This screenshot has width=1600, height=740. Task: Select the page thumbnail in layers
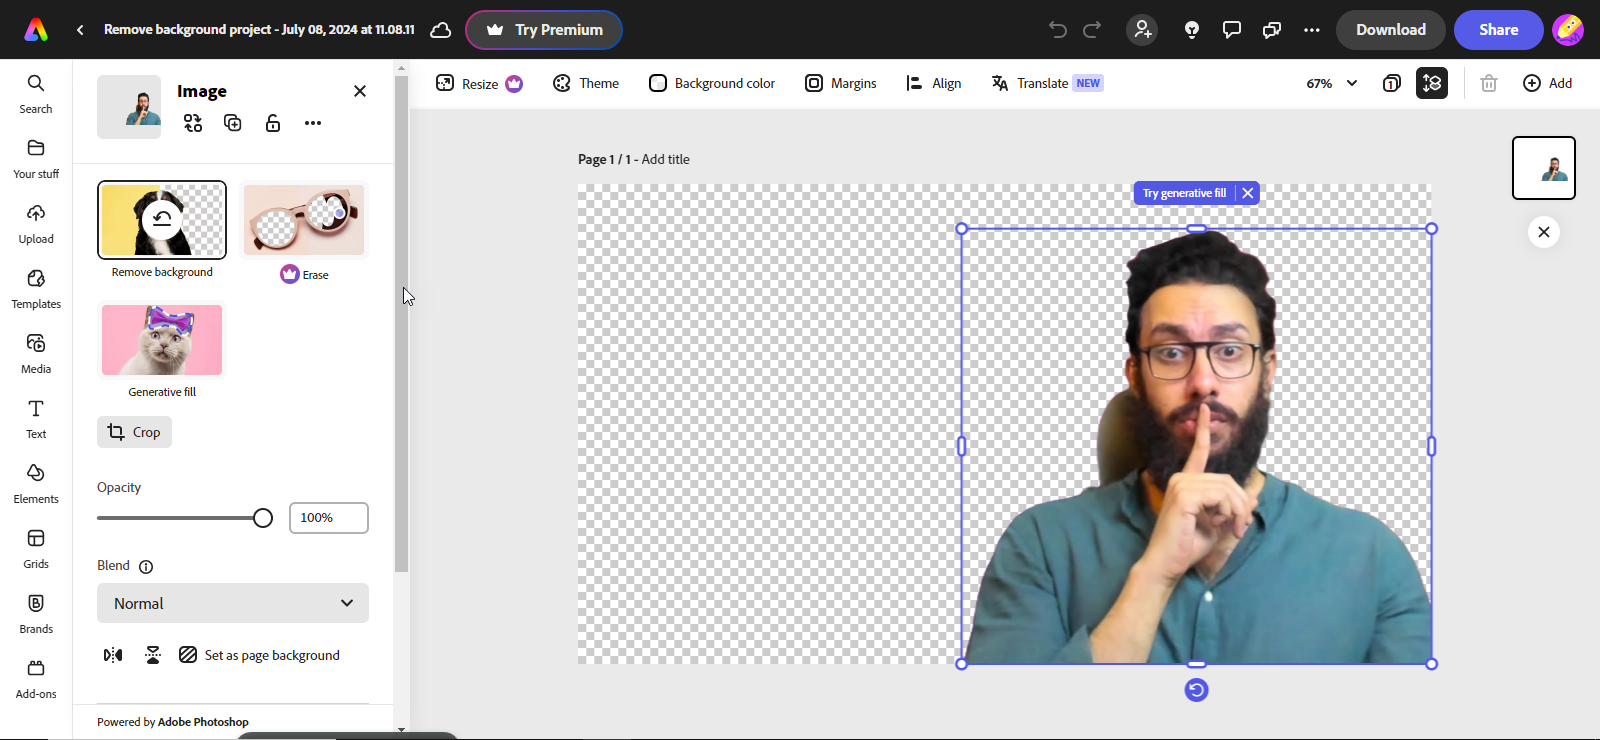[1544, 168]
